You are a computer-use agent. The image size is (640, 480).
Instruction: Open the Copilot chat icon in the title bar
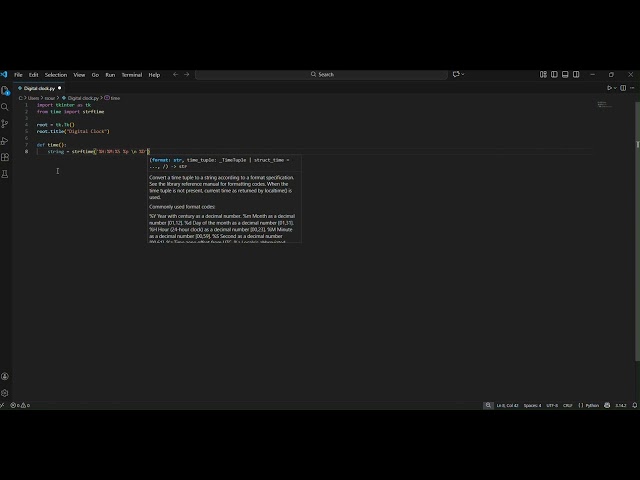(x=456, y=74)
